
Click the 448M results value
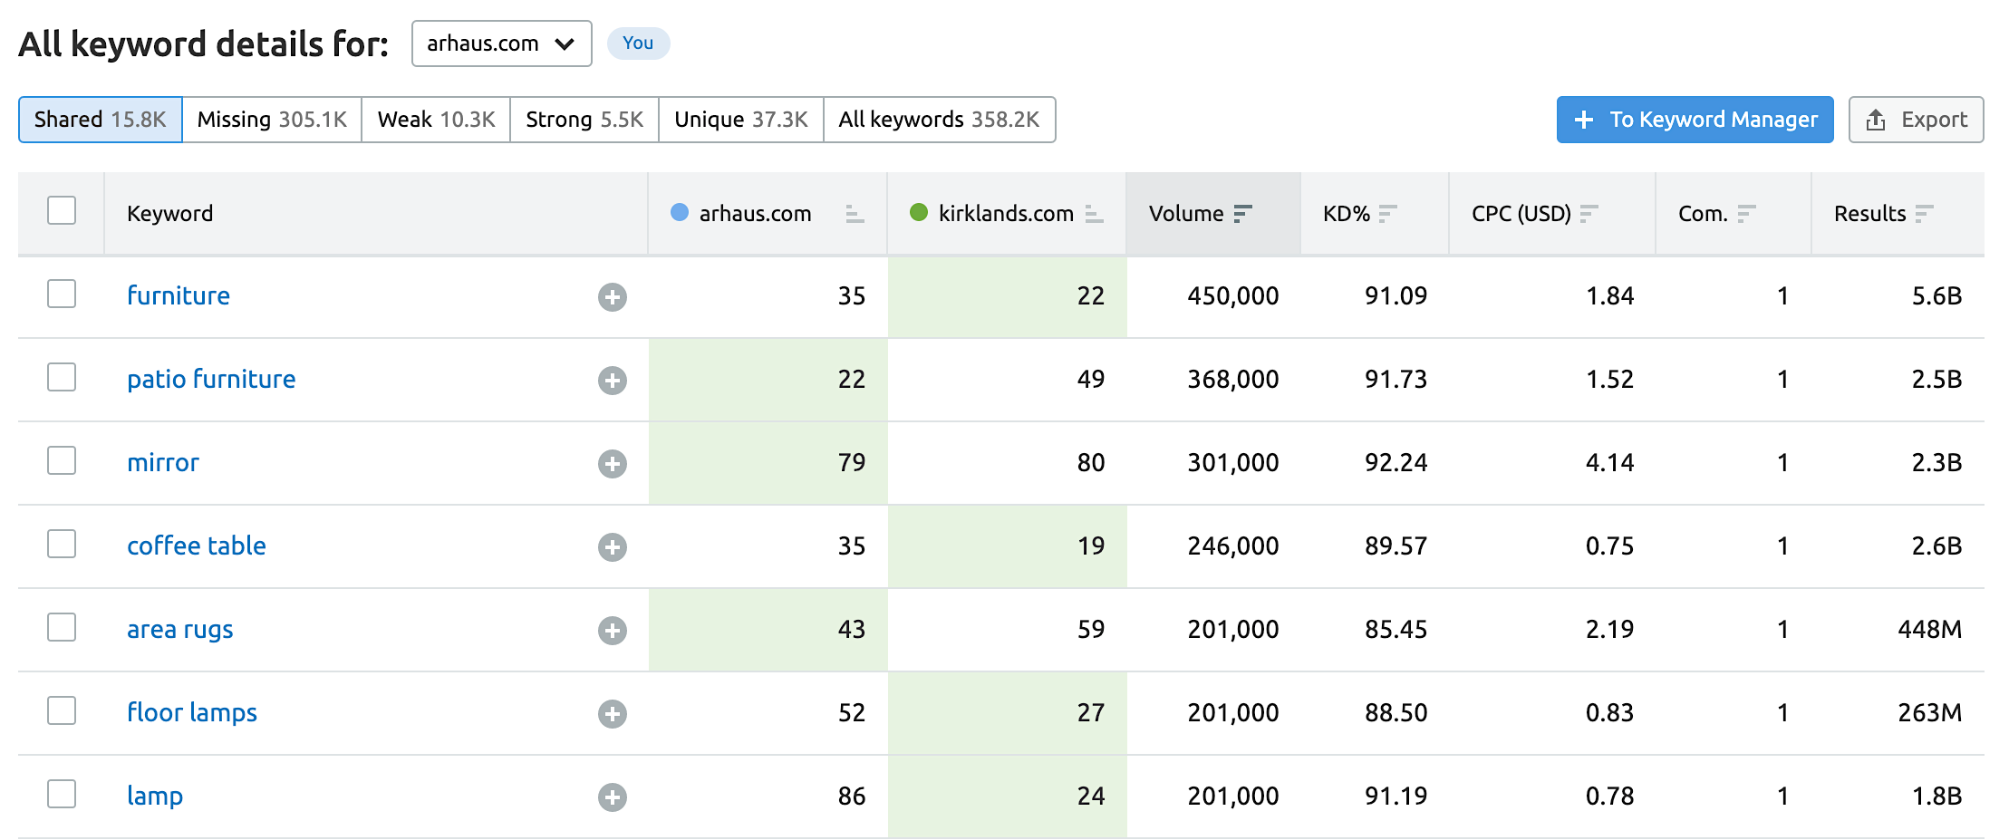coord(1930,630)
